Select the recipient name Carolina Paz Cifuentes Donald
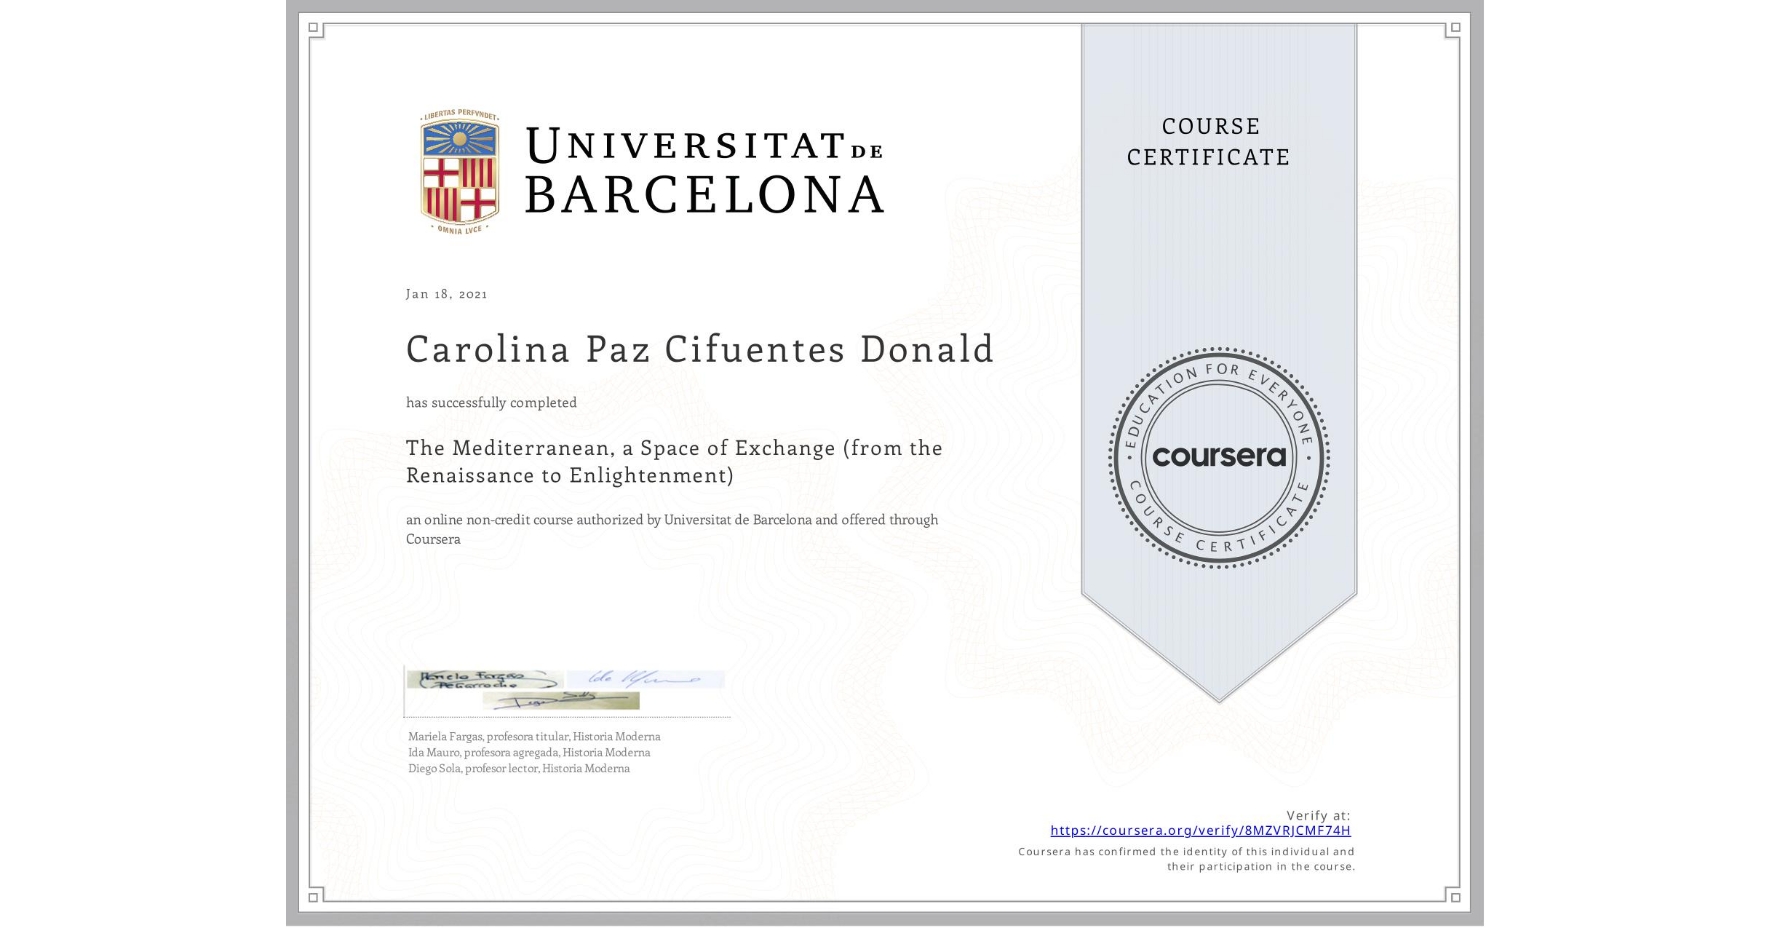 pyautogui.click(x=699, y=349)
